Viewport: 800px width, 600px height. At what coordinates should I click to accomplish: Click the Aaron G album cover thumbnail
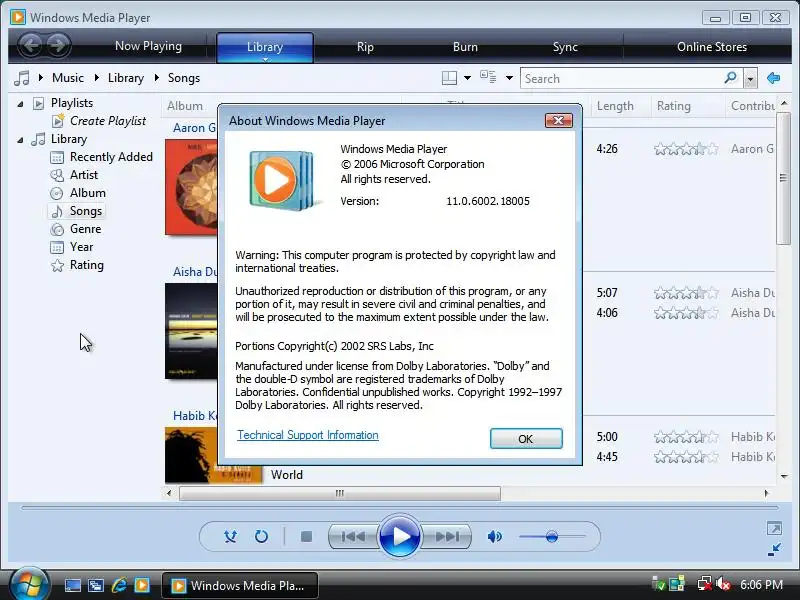click(191, 188)
